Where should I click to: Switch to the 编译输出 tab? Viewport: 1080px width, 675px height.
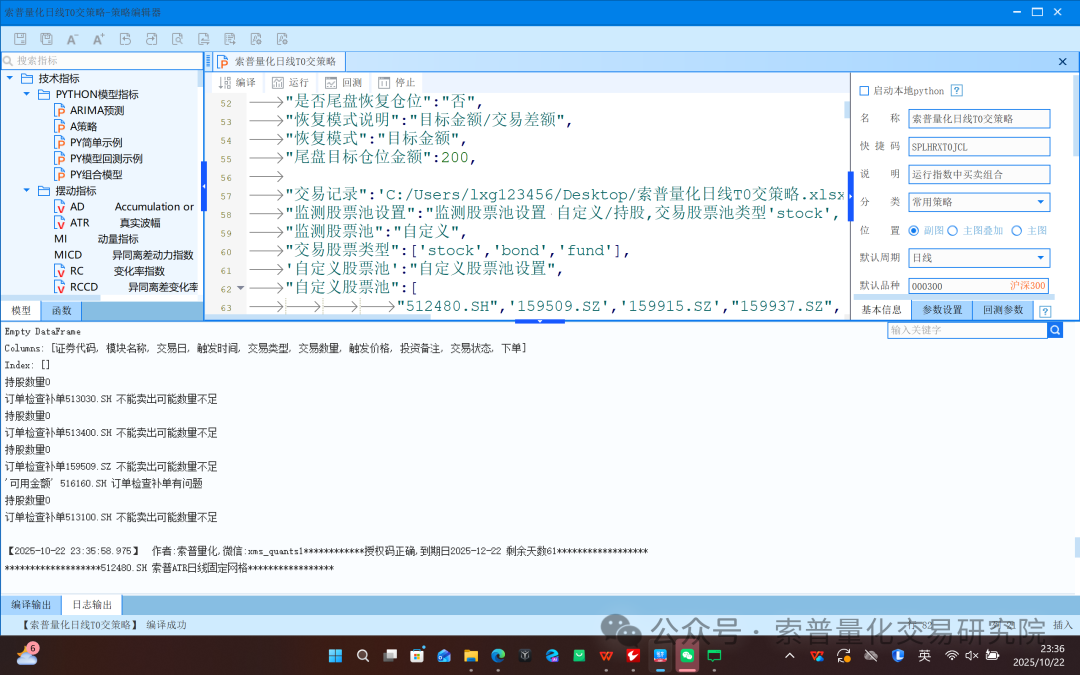(x=30, y=604)
